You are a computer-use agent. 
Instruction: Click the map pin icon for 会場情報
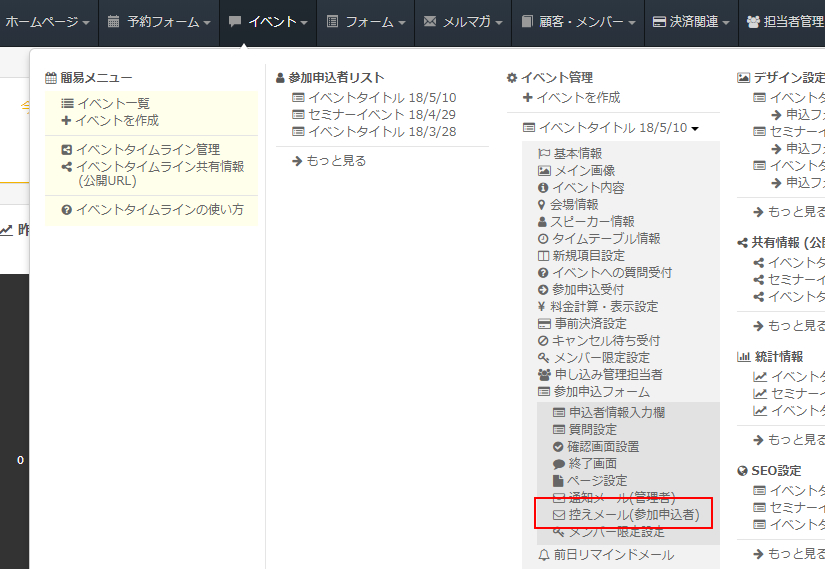point(543,205)
